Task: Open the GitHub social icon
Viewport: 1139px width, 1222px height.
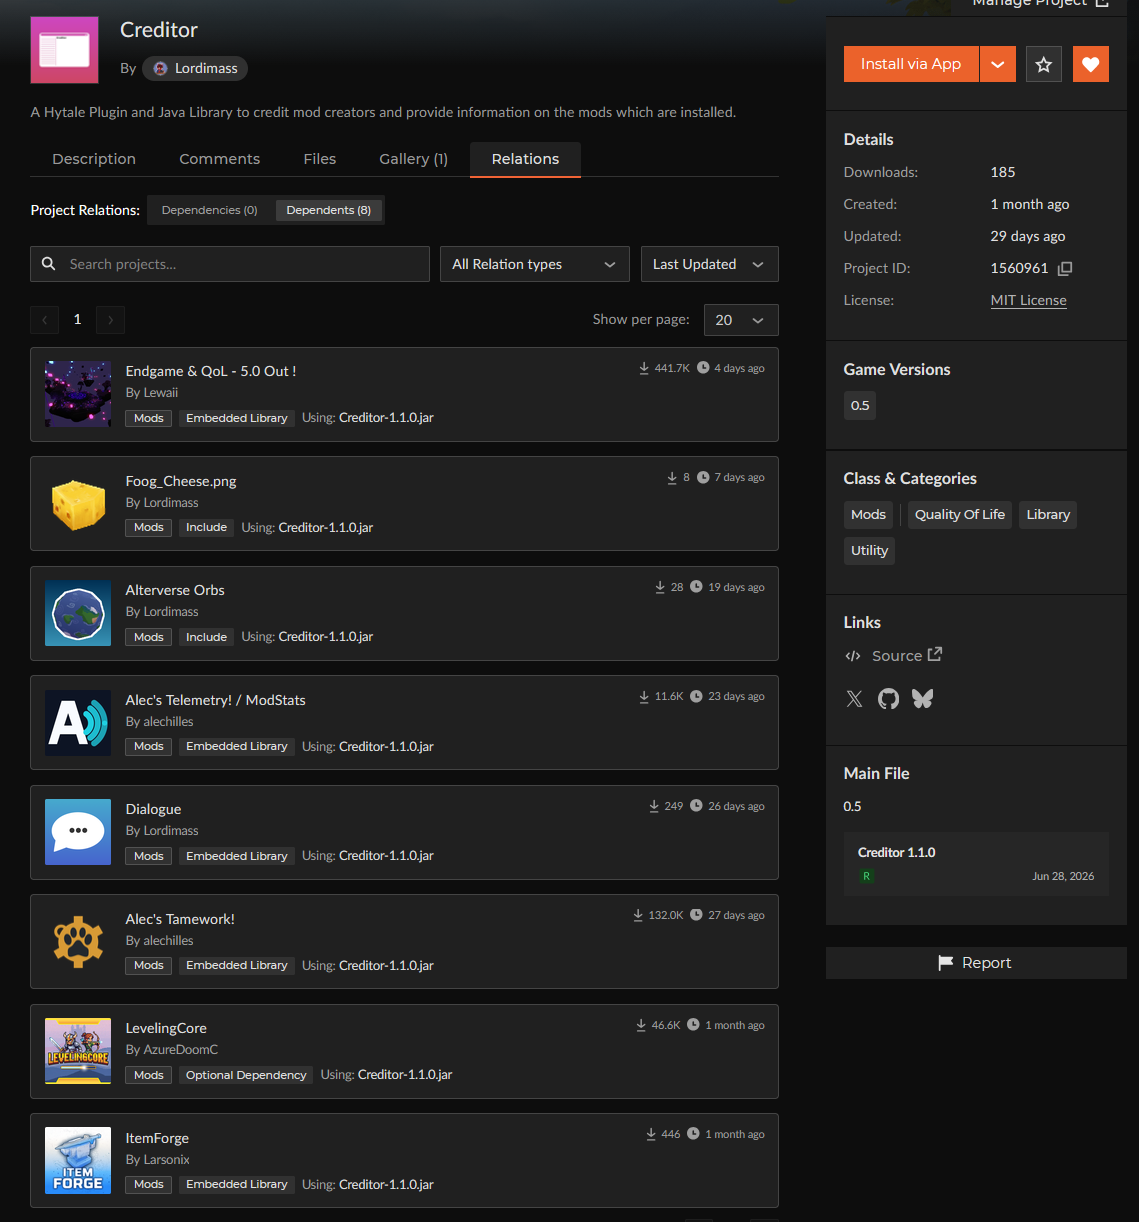Action: click(888, 699)
